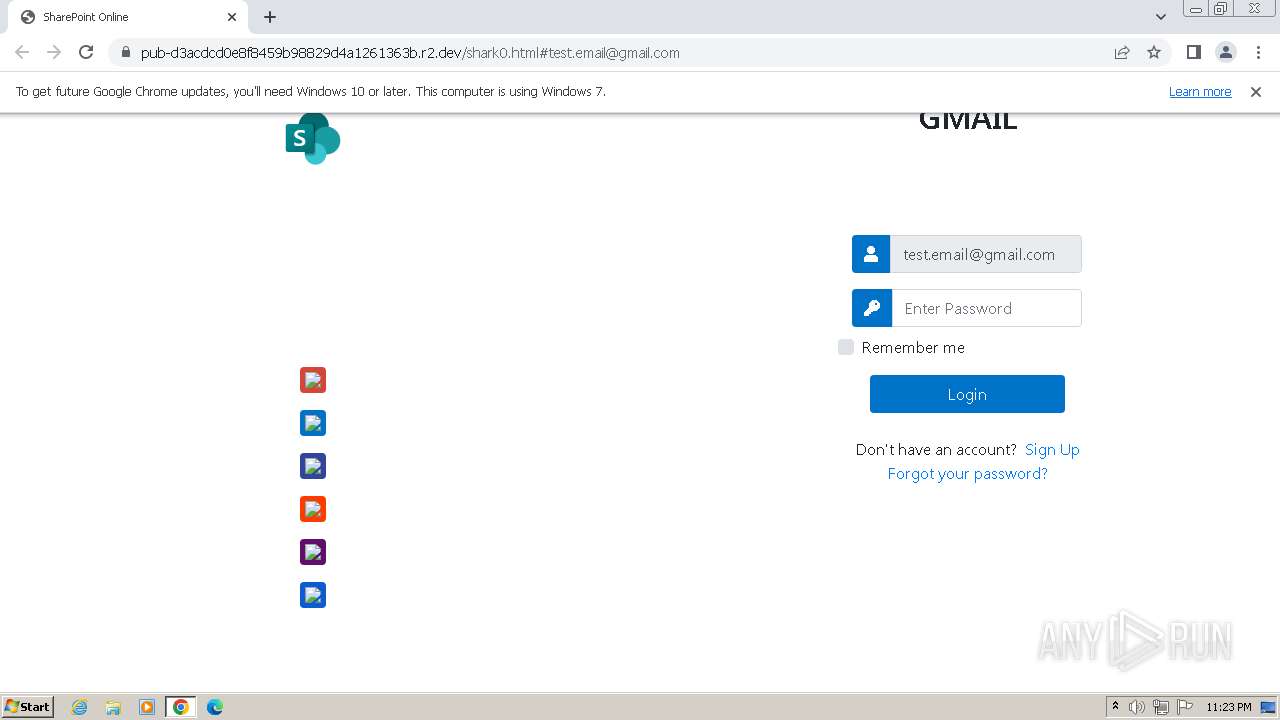
Task: Bookmark this page with star icon
Action: pos(1154,53)
